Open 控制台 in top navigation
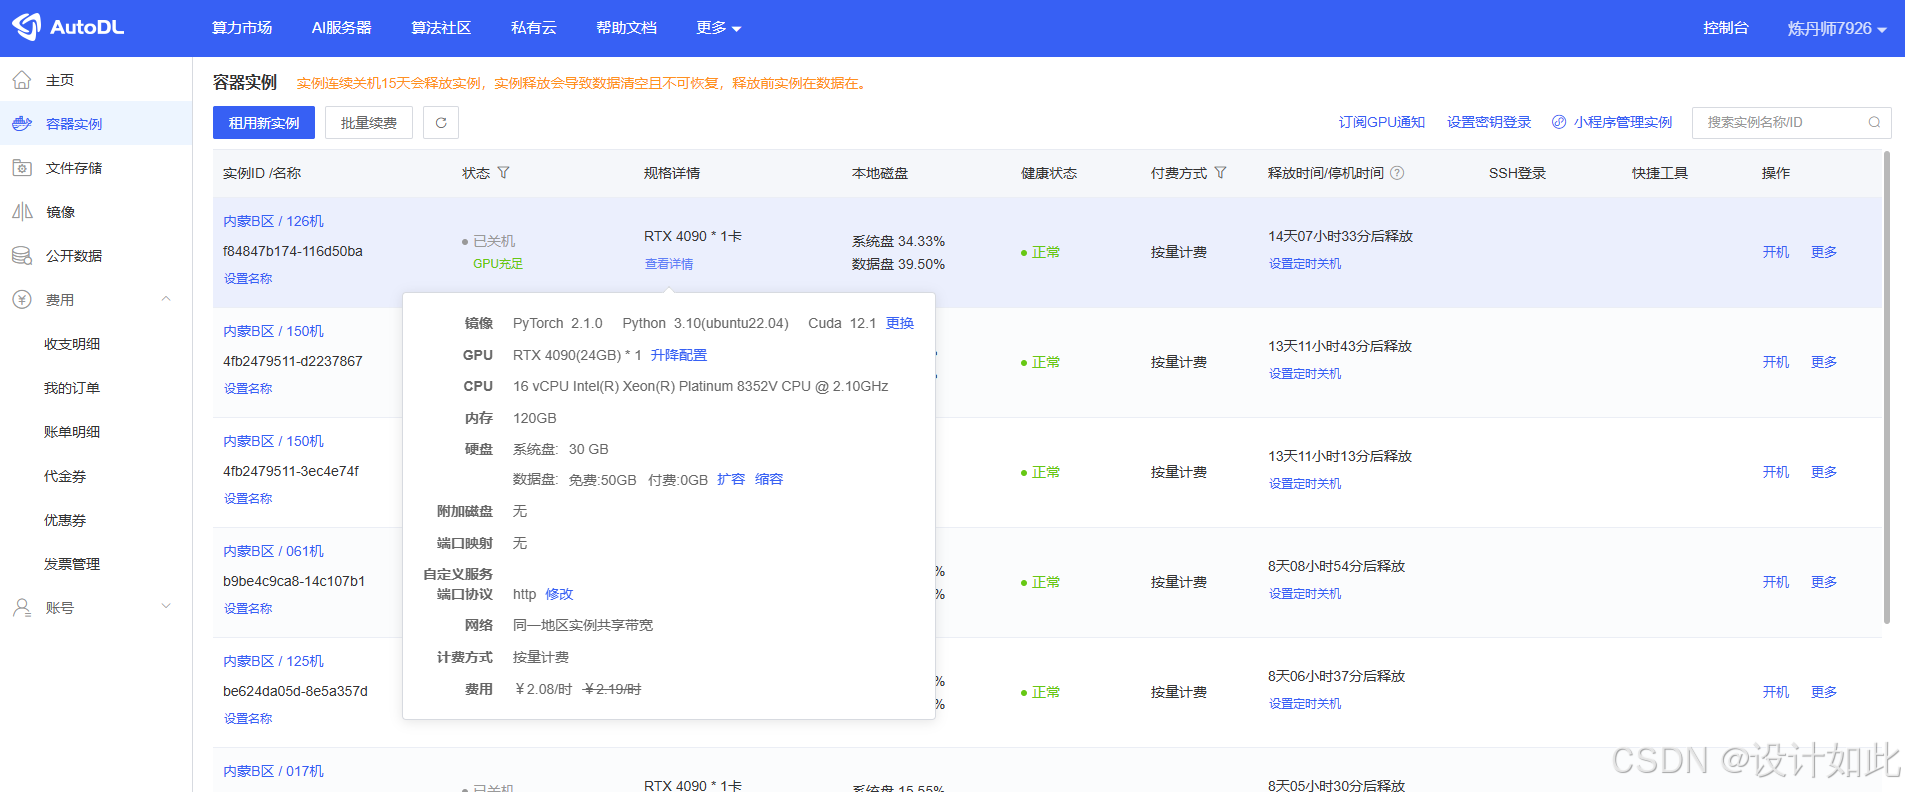This screenshot has height=792, width=1905. point(1726,28)
